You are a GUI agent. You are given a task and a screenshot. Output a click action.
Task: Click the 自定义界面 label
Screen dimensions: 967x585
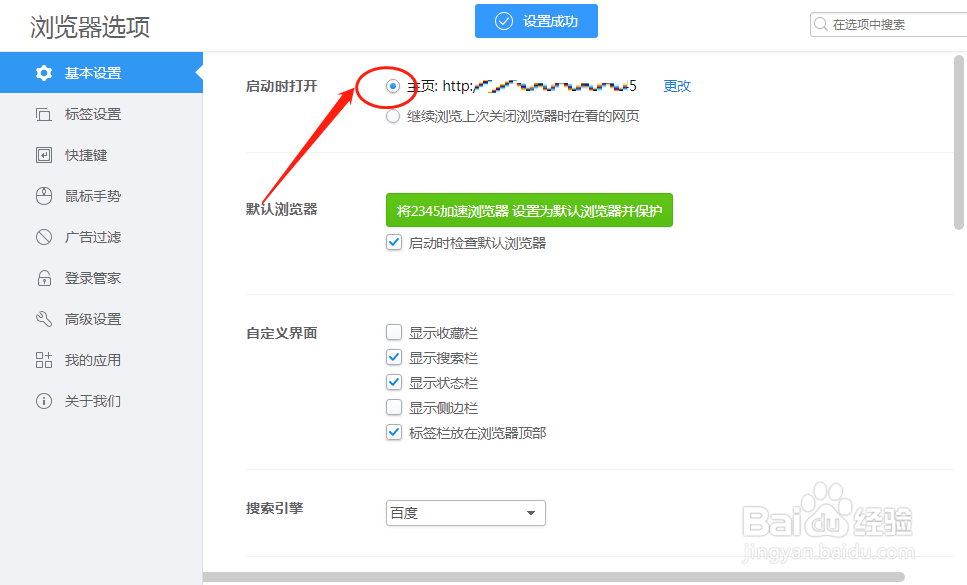(281, 333)
